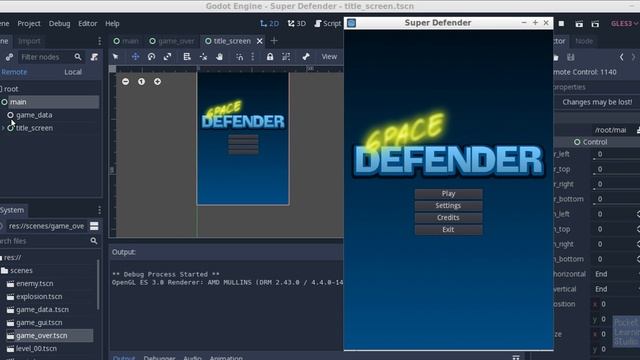Activate the Move Mode tool
The image size is (640, 360).
pos(135,57)
